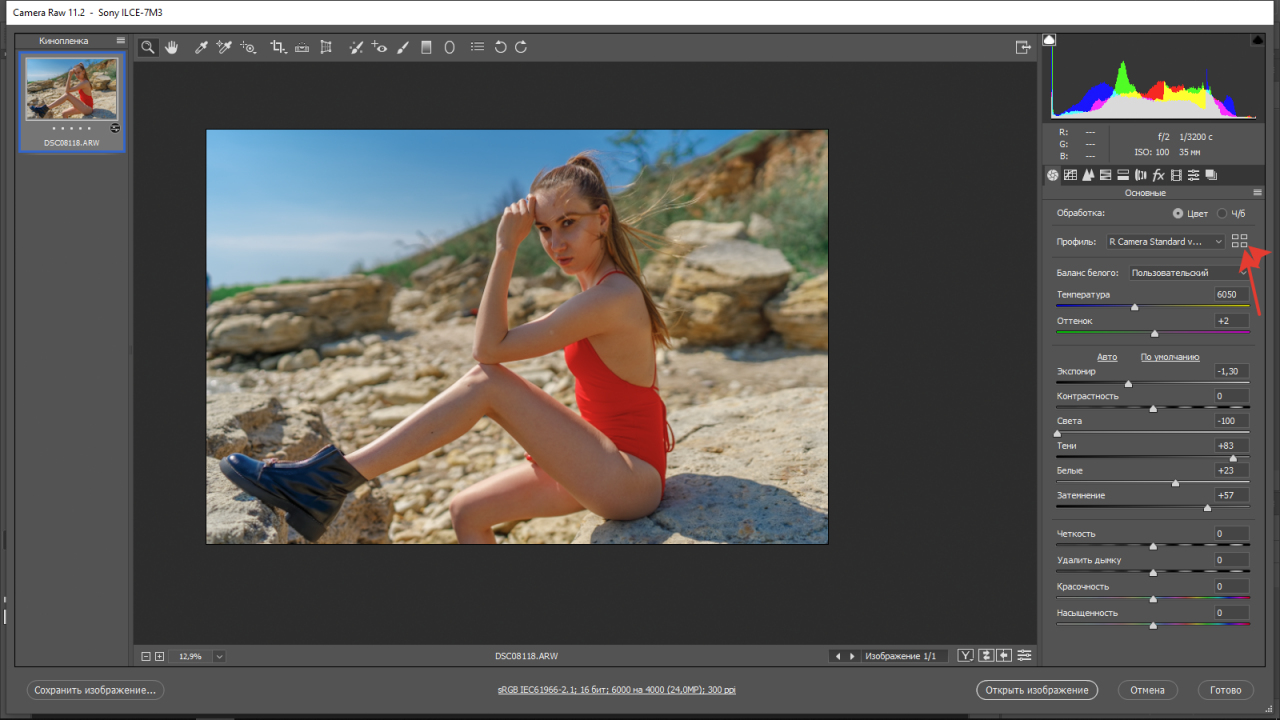Click the zoom out minus button

(146, 656)
